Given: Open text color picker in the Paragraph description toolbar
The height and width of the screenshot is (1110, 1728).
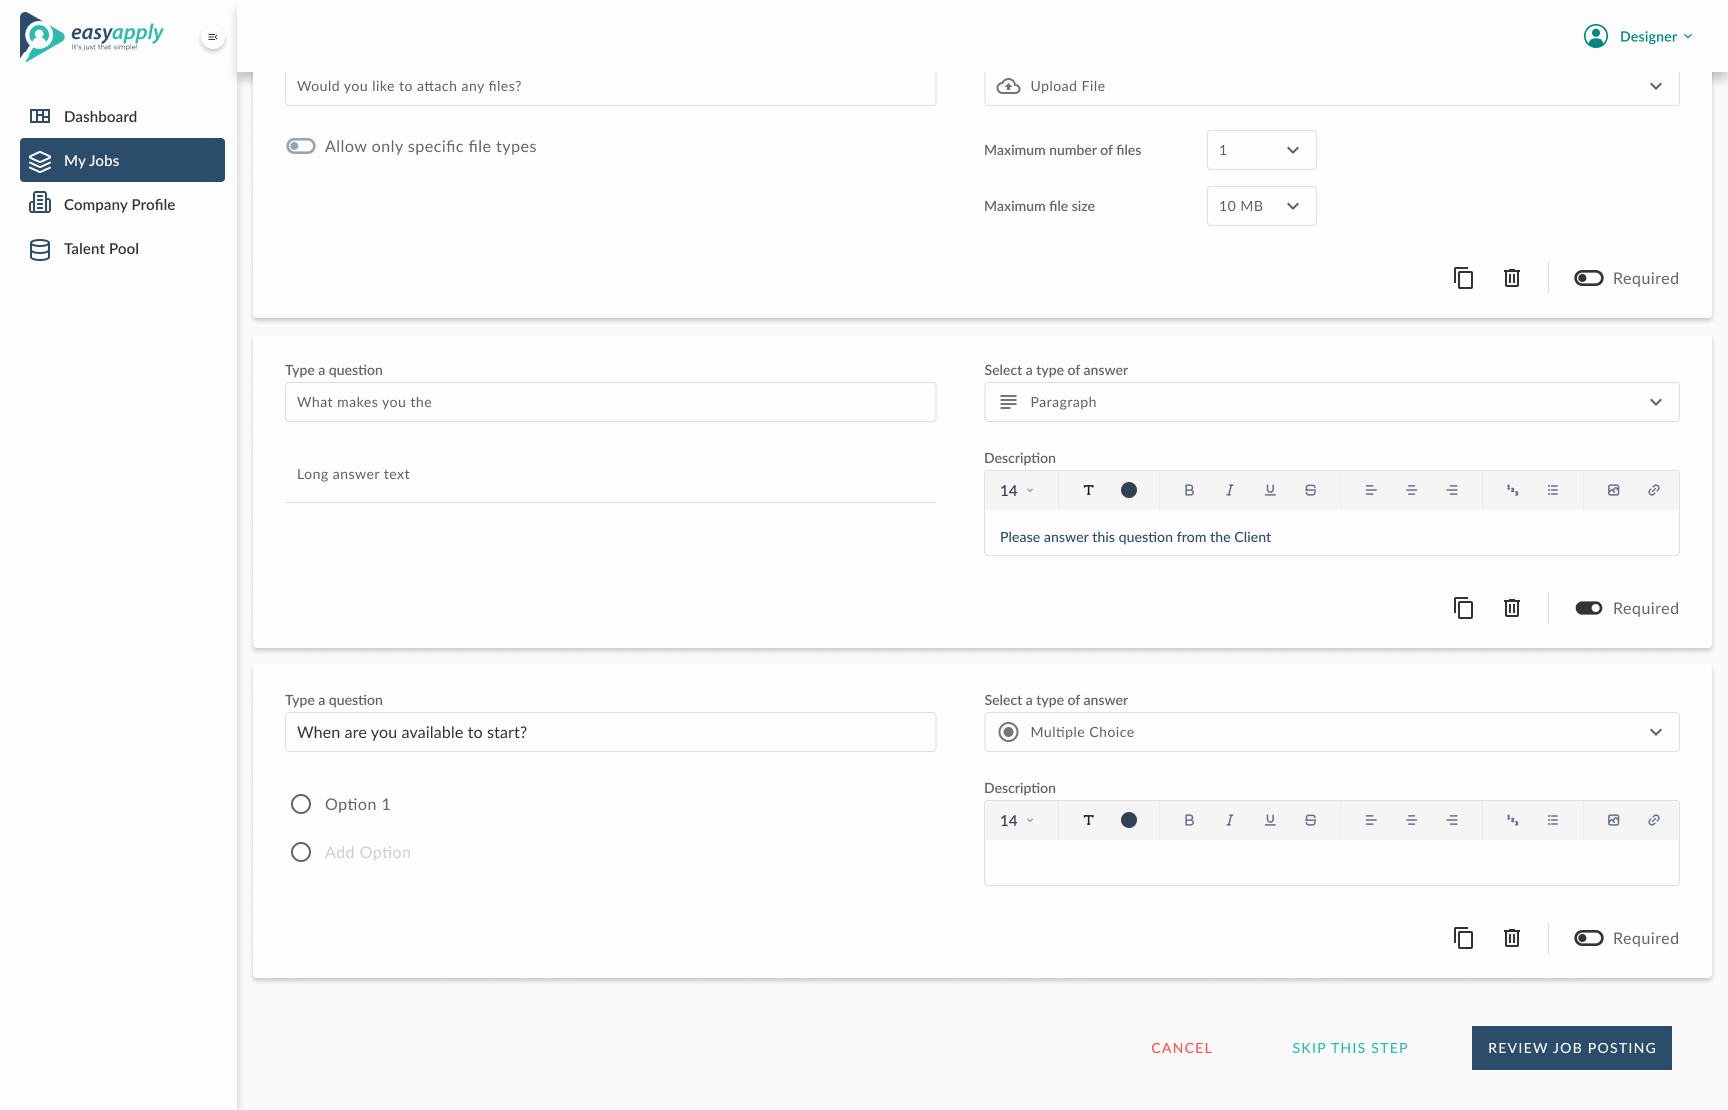Looking at the screenshot, I should [x=1129, y=490].
